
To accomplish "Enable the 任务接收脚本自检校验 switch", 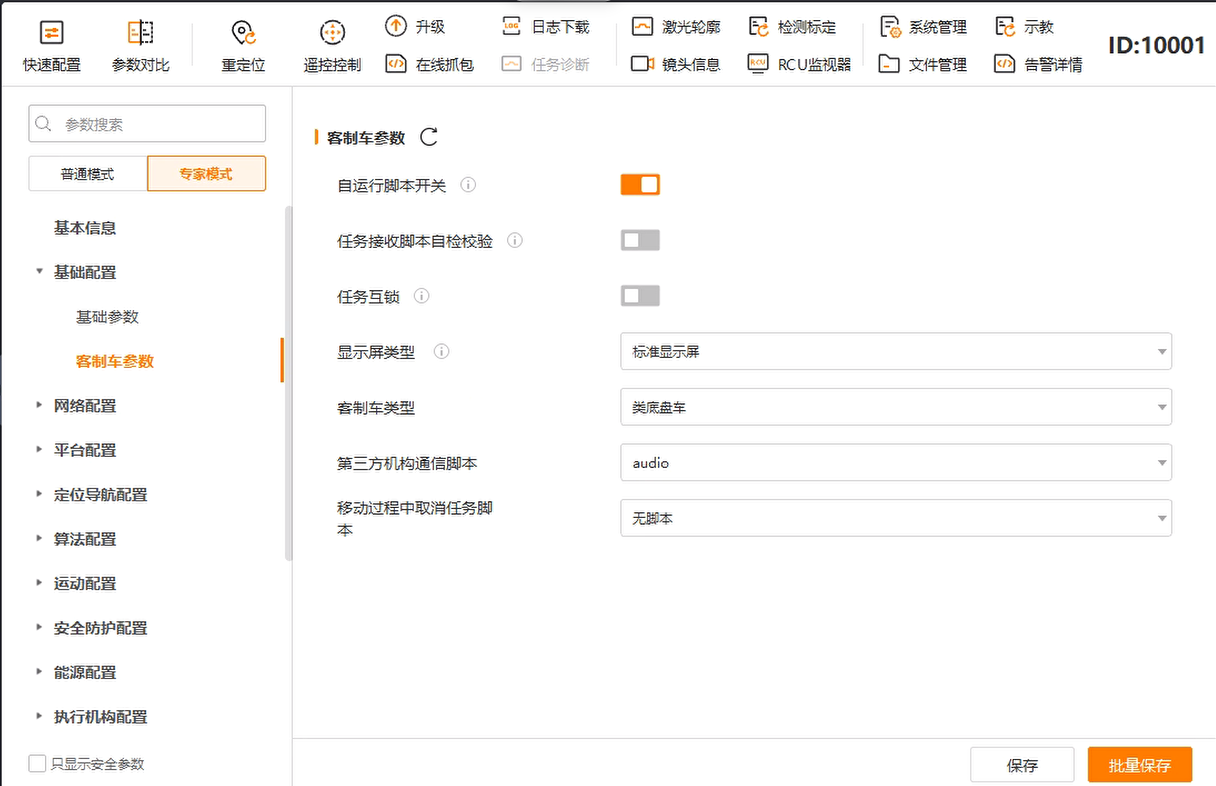I will tap(640, 240).
